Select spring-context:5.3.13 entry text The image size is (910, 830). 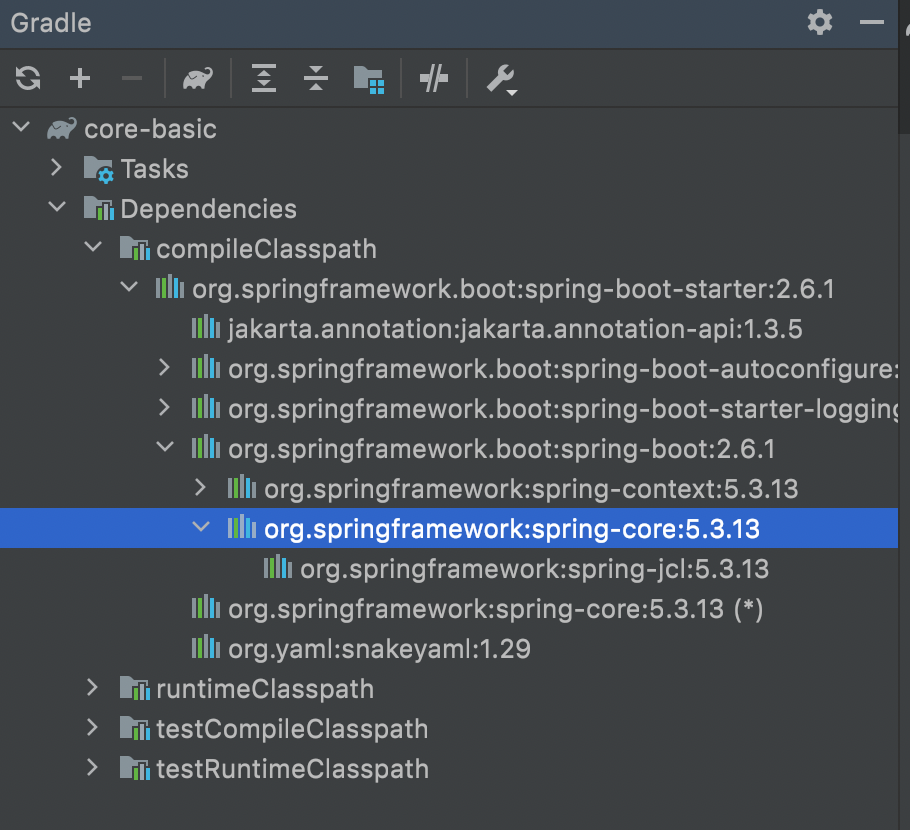(x=531, y=490)
